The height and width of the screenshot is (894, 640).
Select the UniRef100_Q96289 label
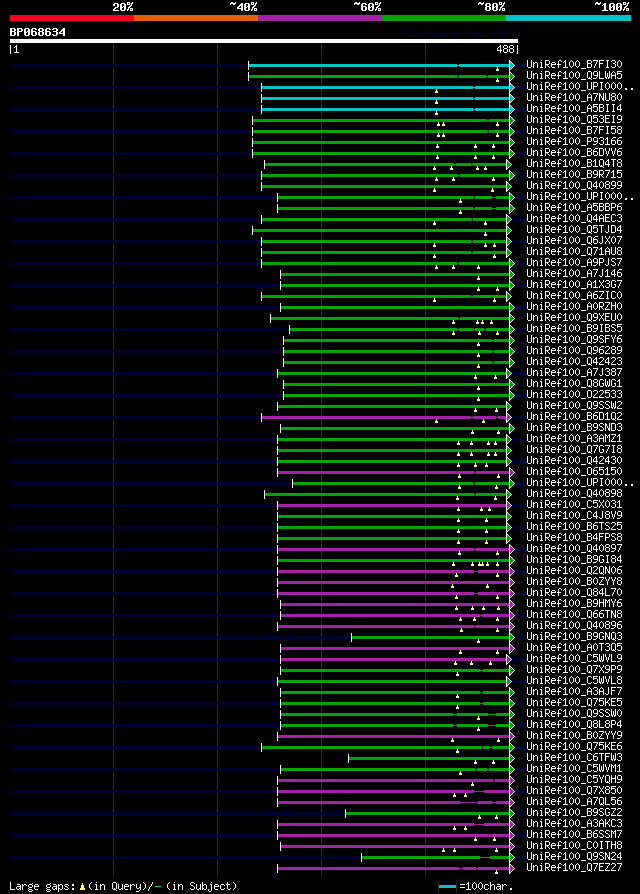click(574, 351)
